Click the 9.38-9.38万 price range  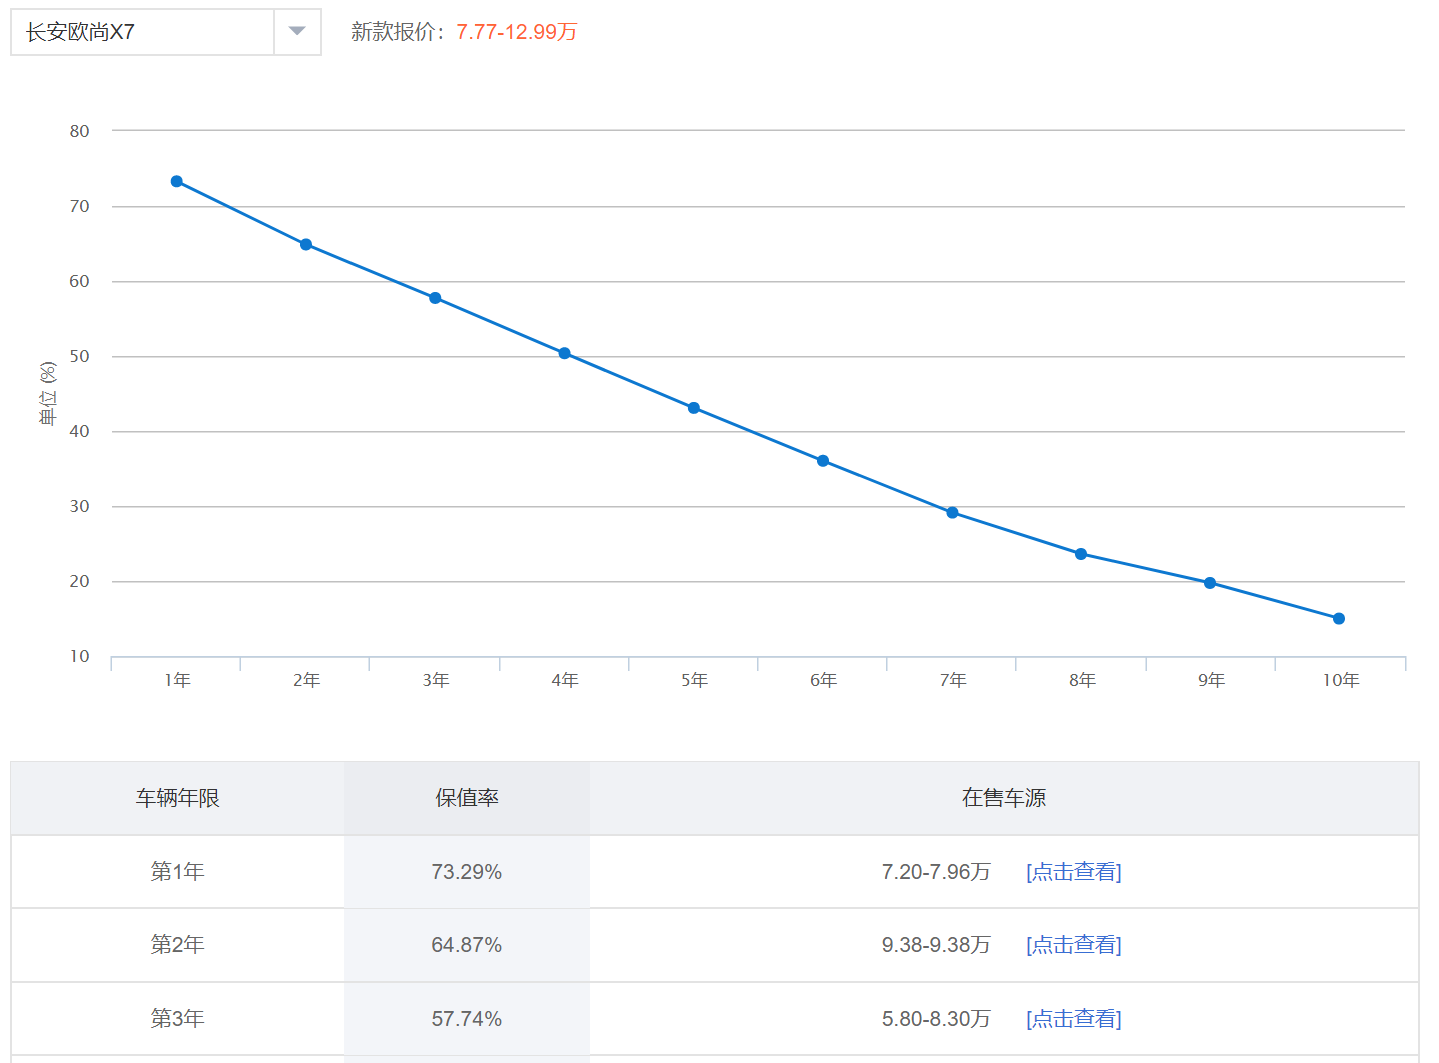pyautogui.click(x=936, y=945)
